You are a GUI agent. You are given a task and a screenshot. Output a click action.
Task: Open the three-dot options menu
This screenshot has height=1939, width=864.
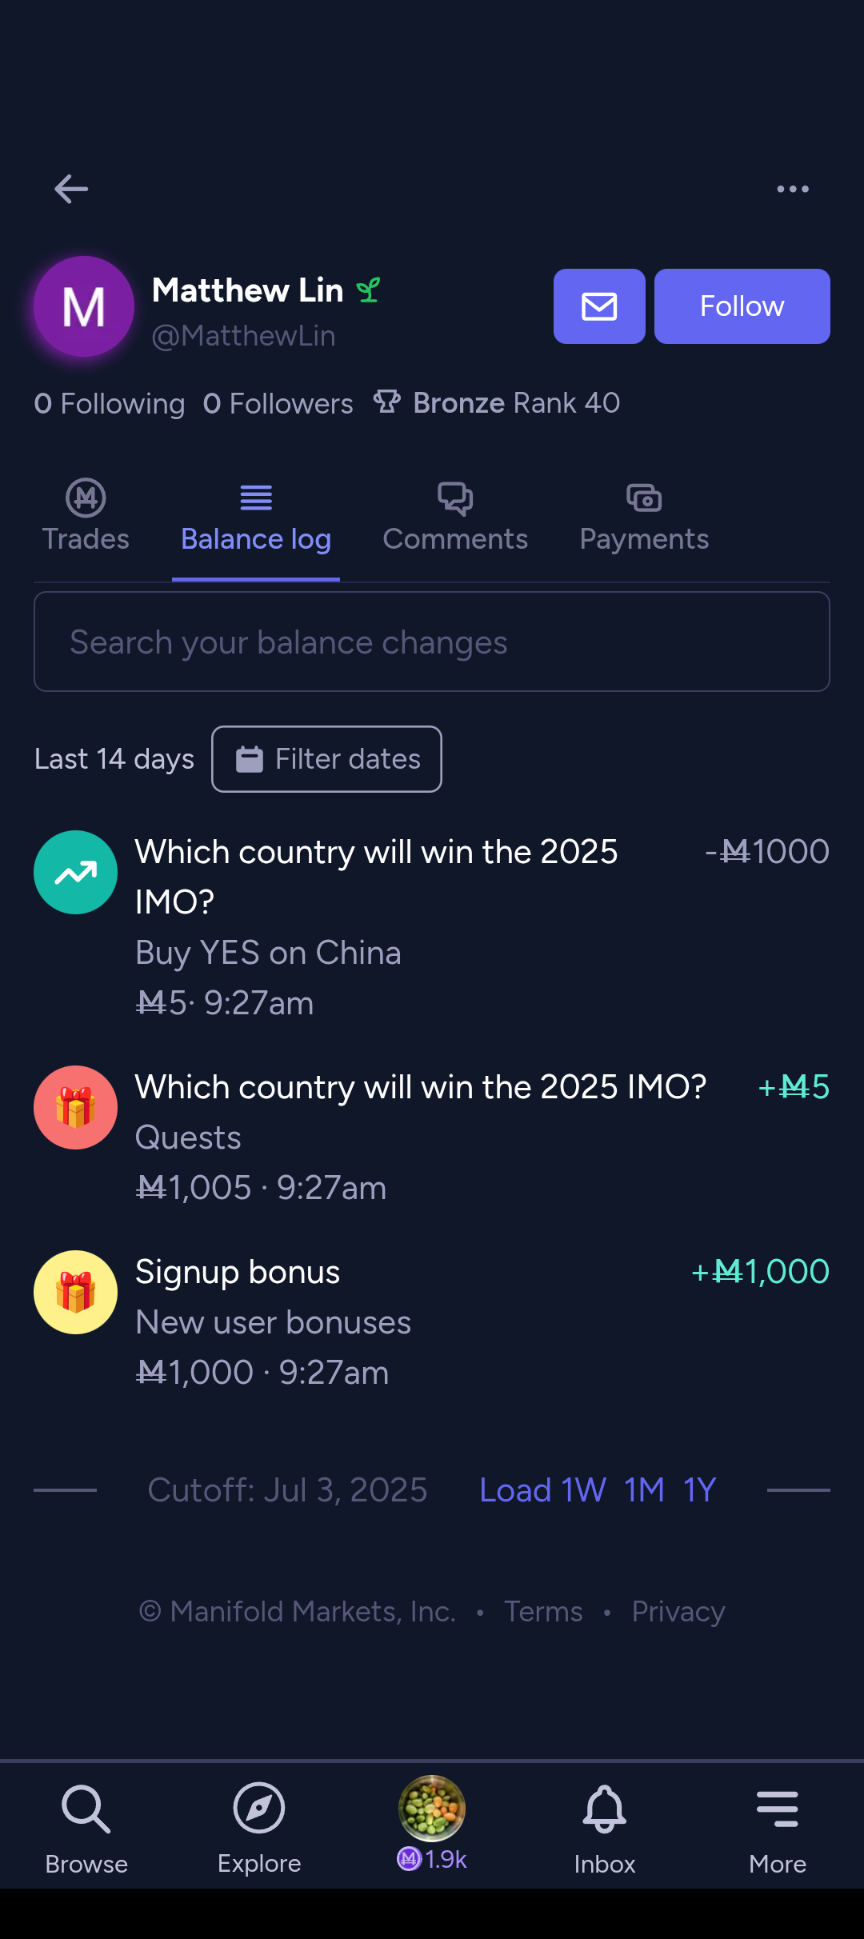[793, 188]
